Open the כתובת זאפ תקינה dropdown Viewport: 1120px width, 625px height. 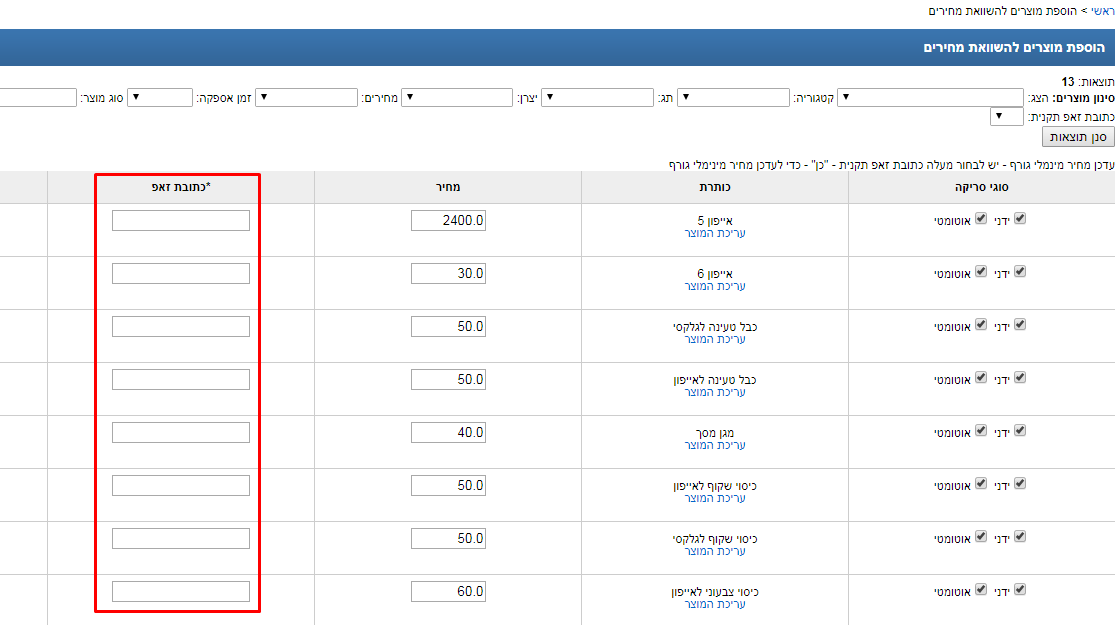[x=1006, y=116]
